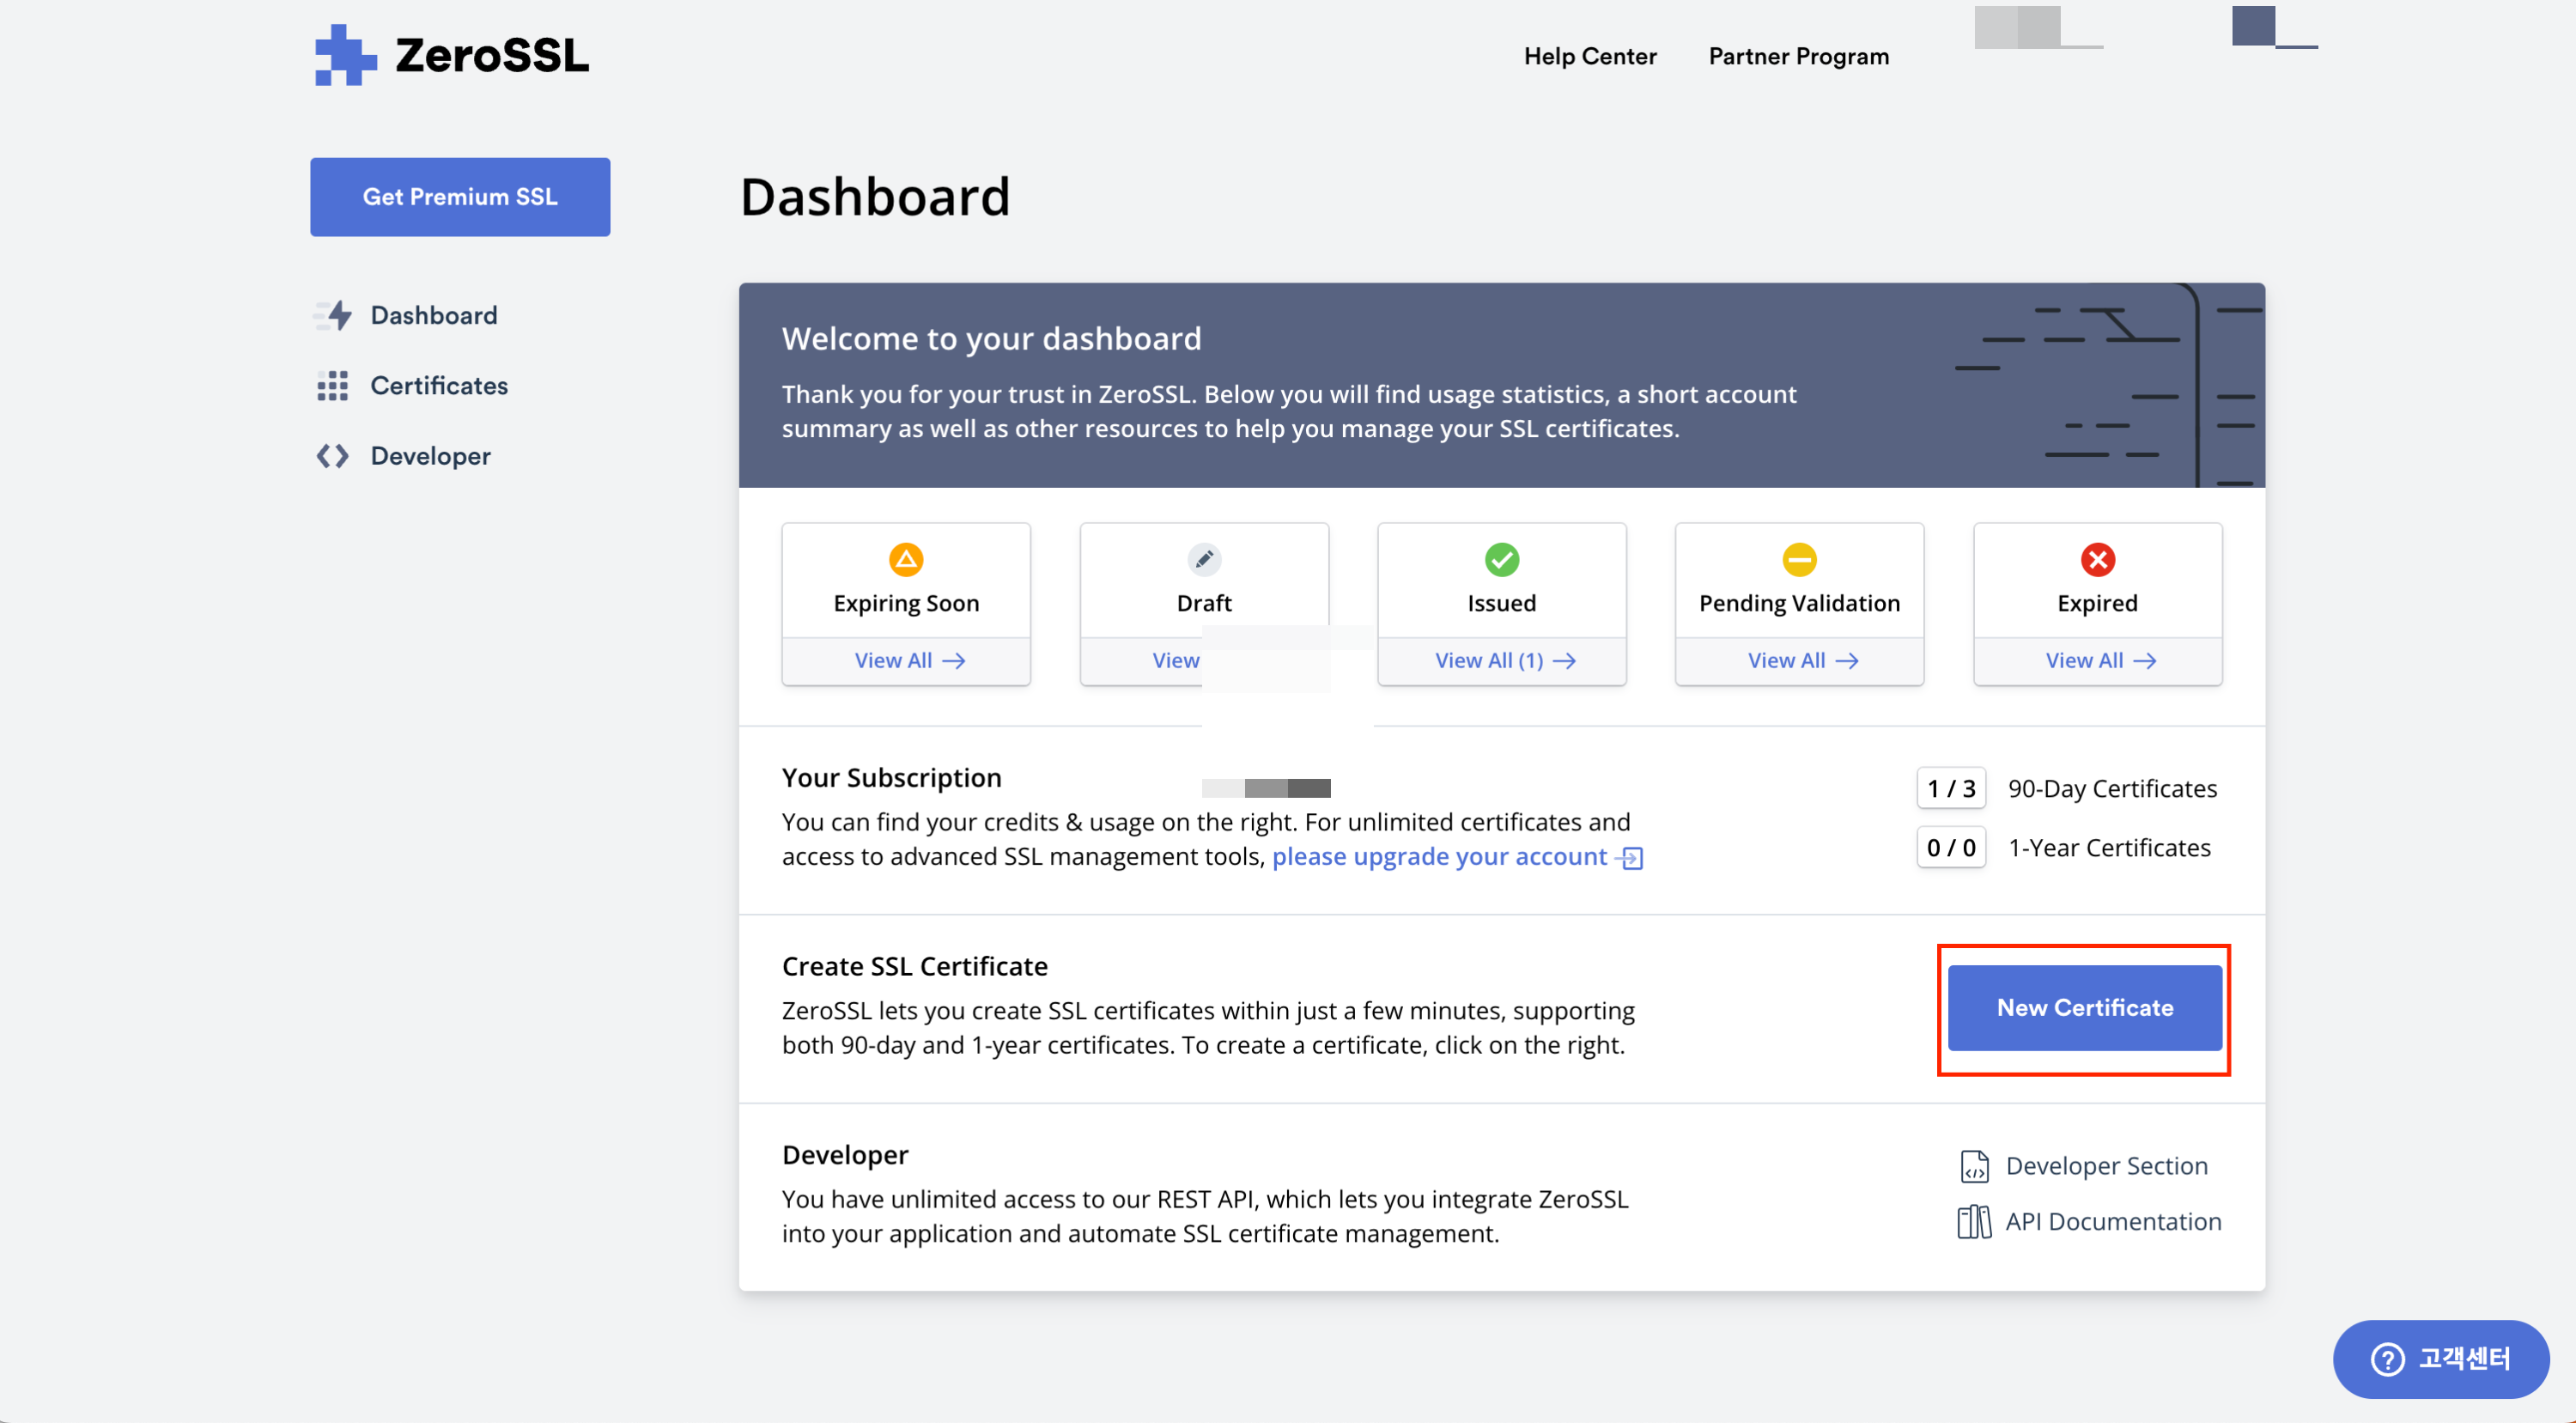Click the Draft pencil icon

coord(1204,559)
